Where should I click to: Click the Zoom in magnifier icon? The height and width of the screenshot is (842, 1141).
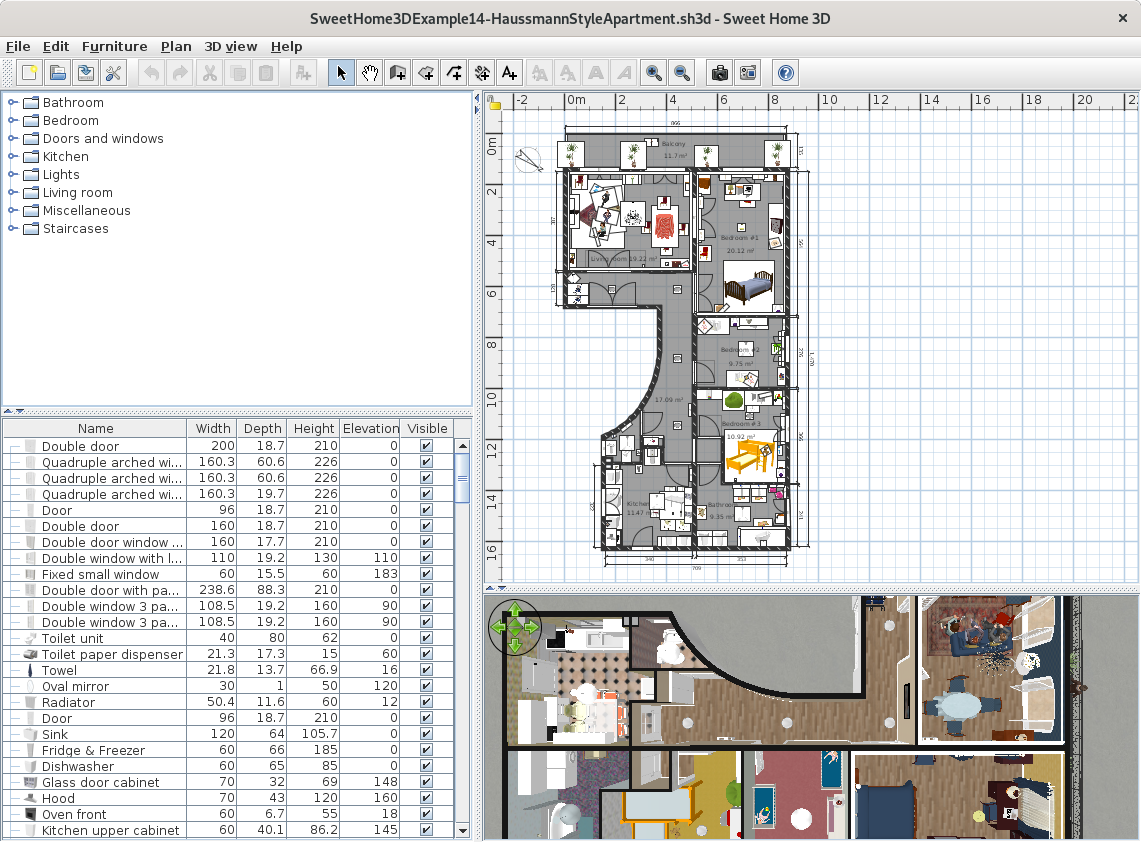pos(654,72)
